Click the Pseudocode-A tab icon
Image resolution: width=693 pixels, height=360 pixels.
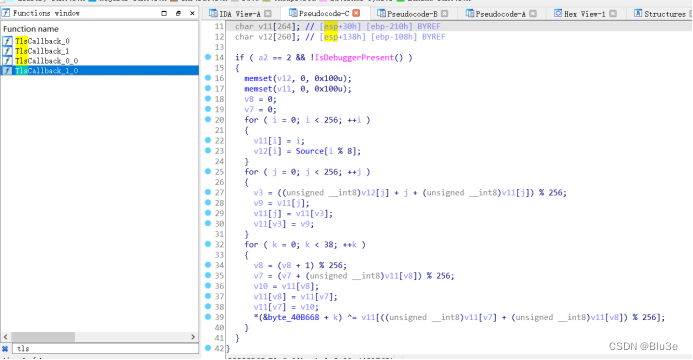pyautogui.click(x=469, y=13)
